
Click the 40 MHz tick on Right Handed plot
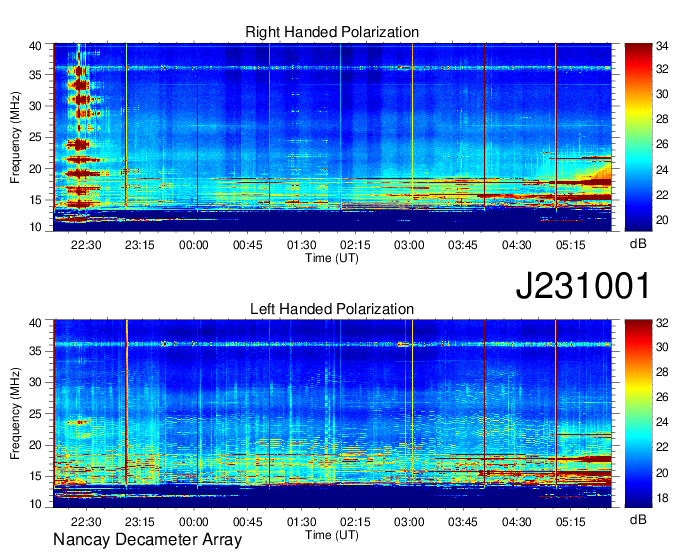[x=35, y=46]
